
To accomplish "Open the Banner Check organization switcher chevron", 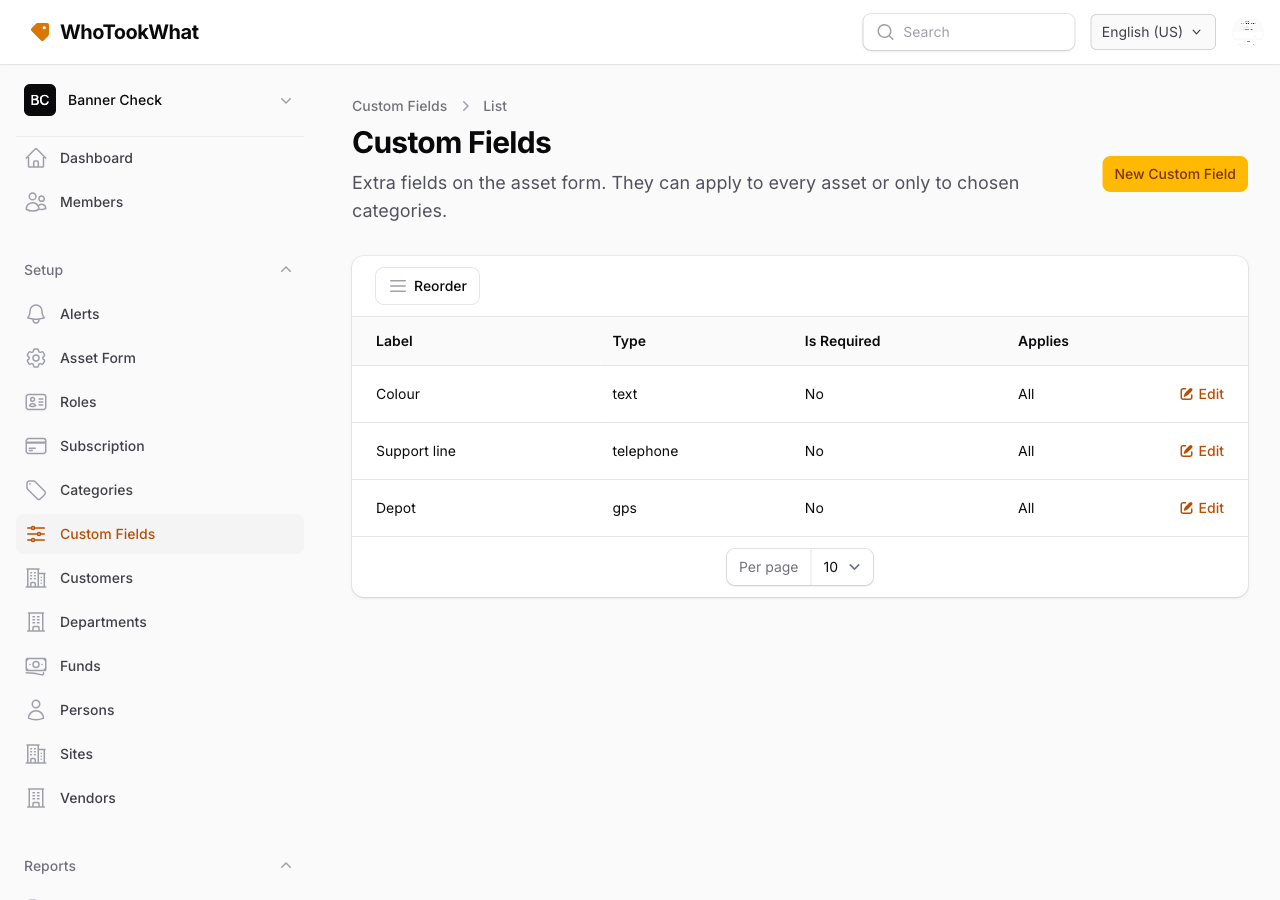I will pyautogui.click(x=286, y=100).
